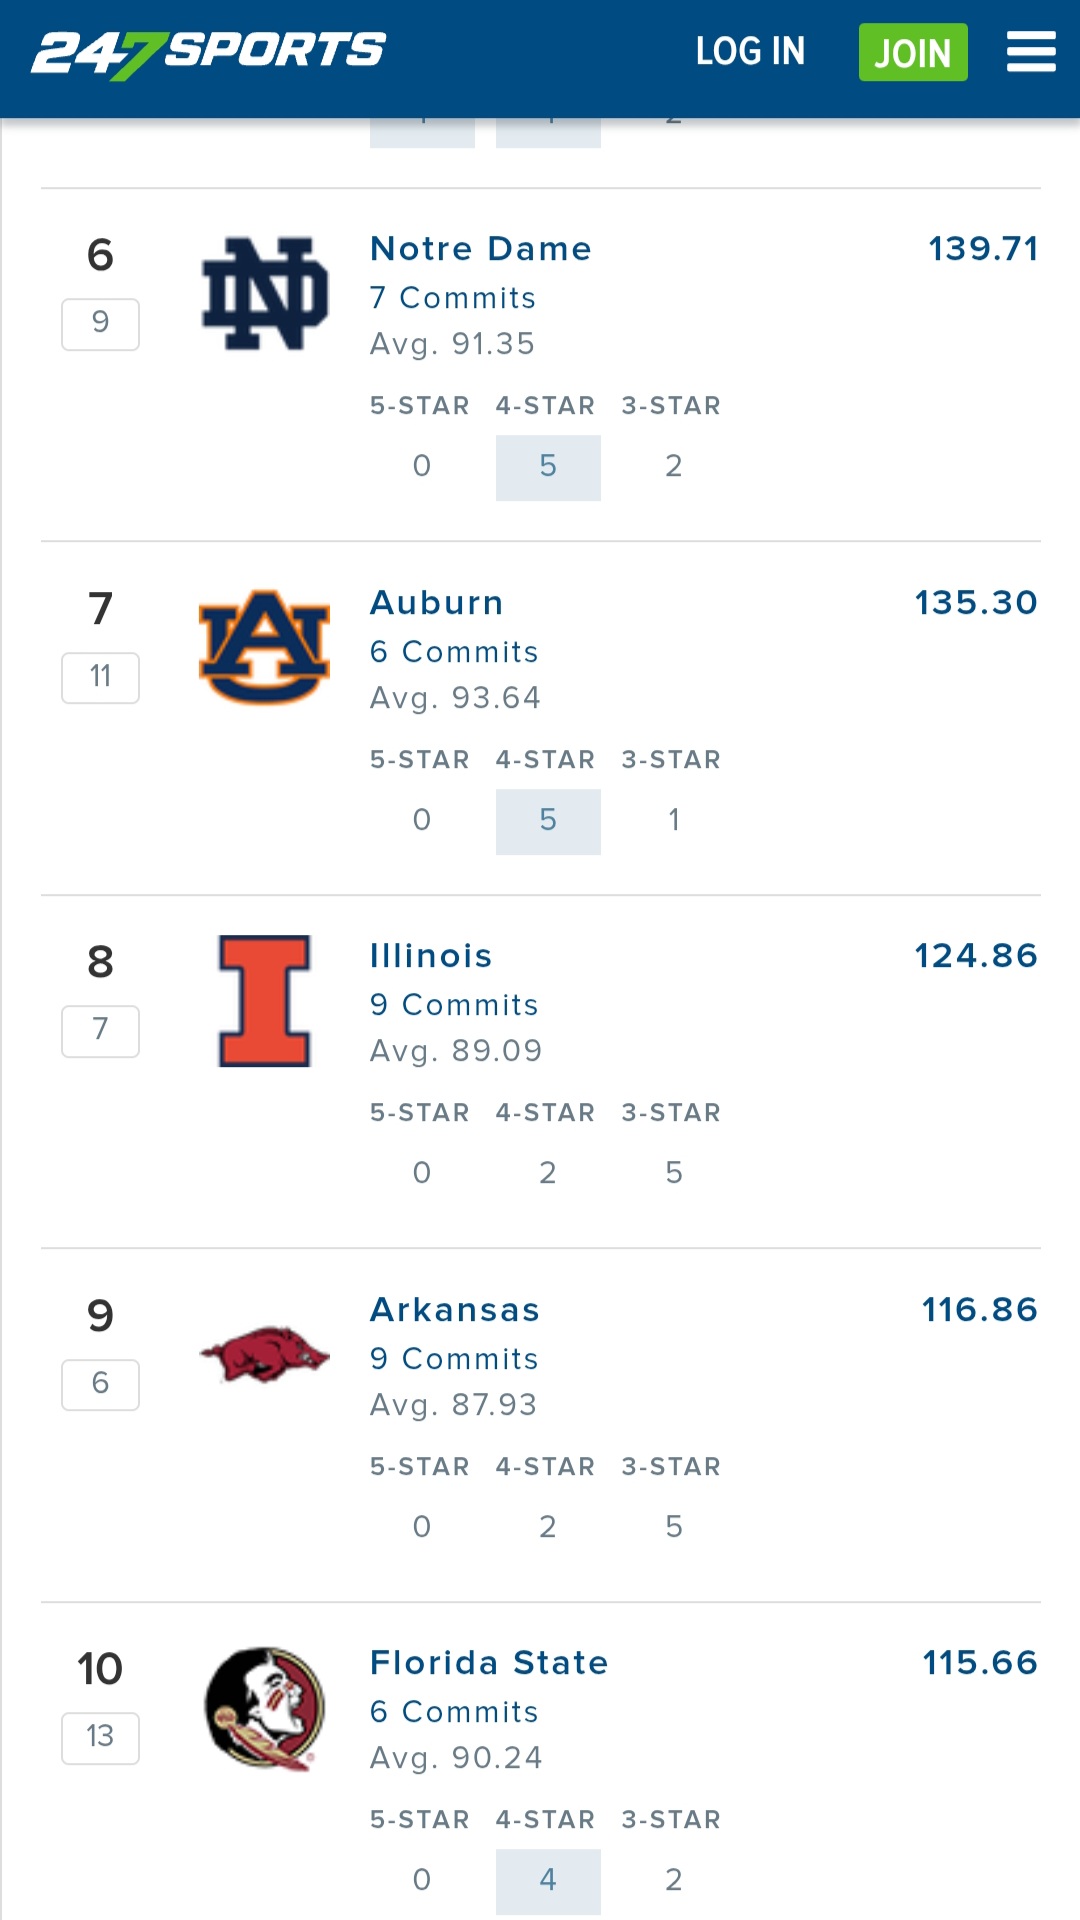The image size is (1080, 1920).
Task: Click the LOG IN link
Action: 750,52
